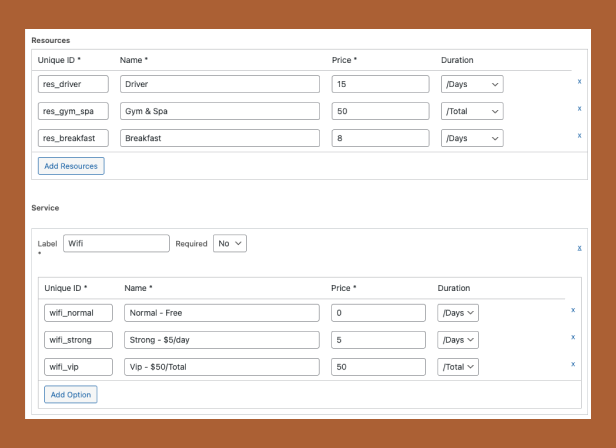Delete the Breakfast resource row
Image resolution: width=616 pixels, height=448 pixels.
(x=579, y=135)
